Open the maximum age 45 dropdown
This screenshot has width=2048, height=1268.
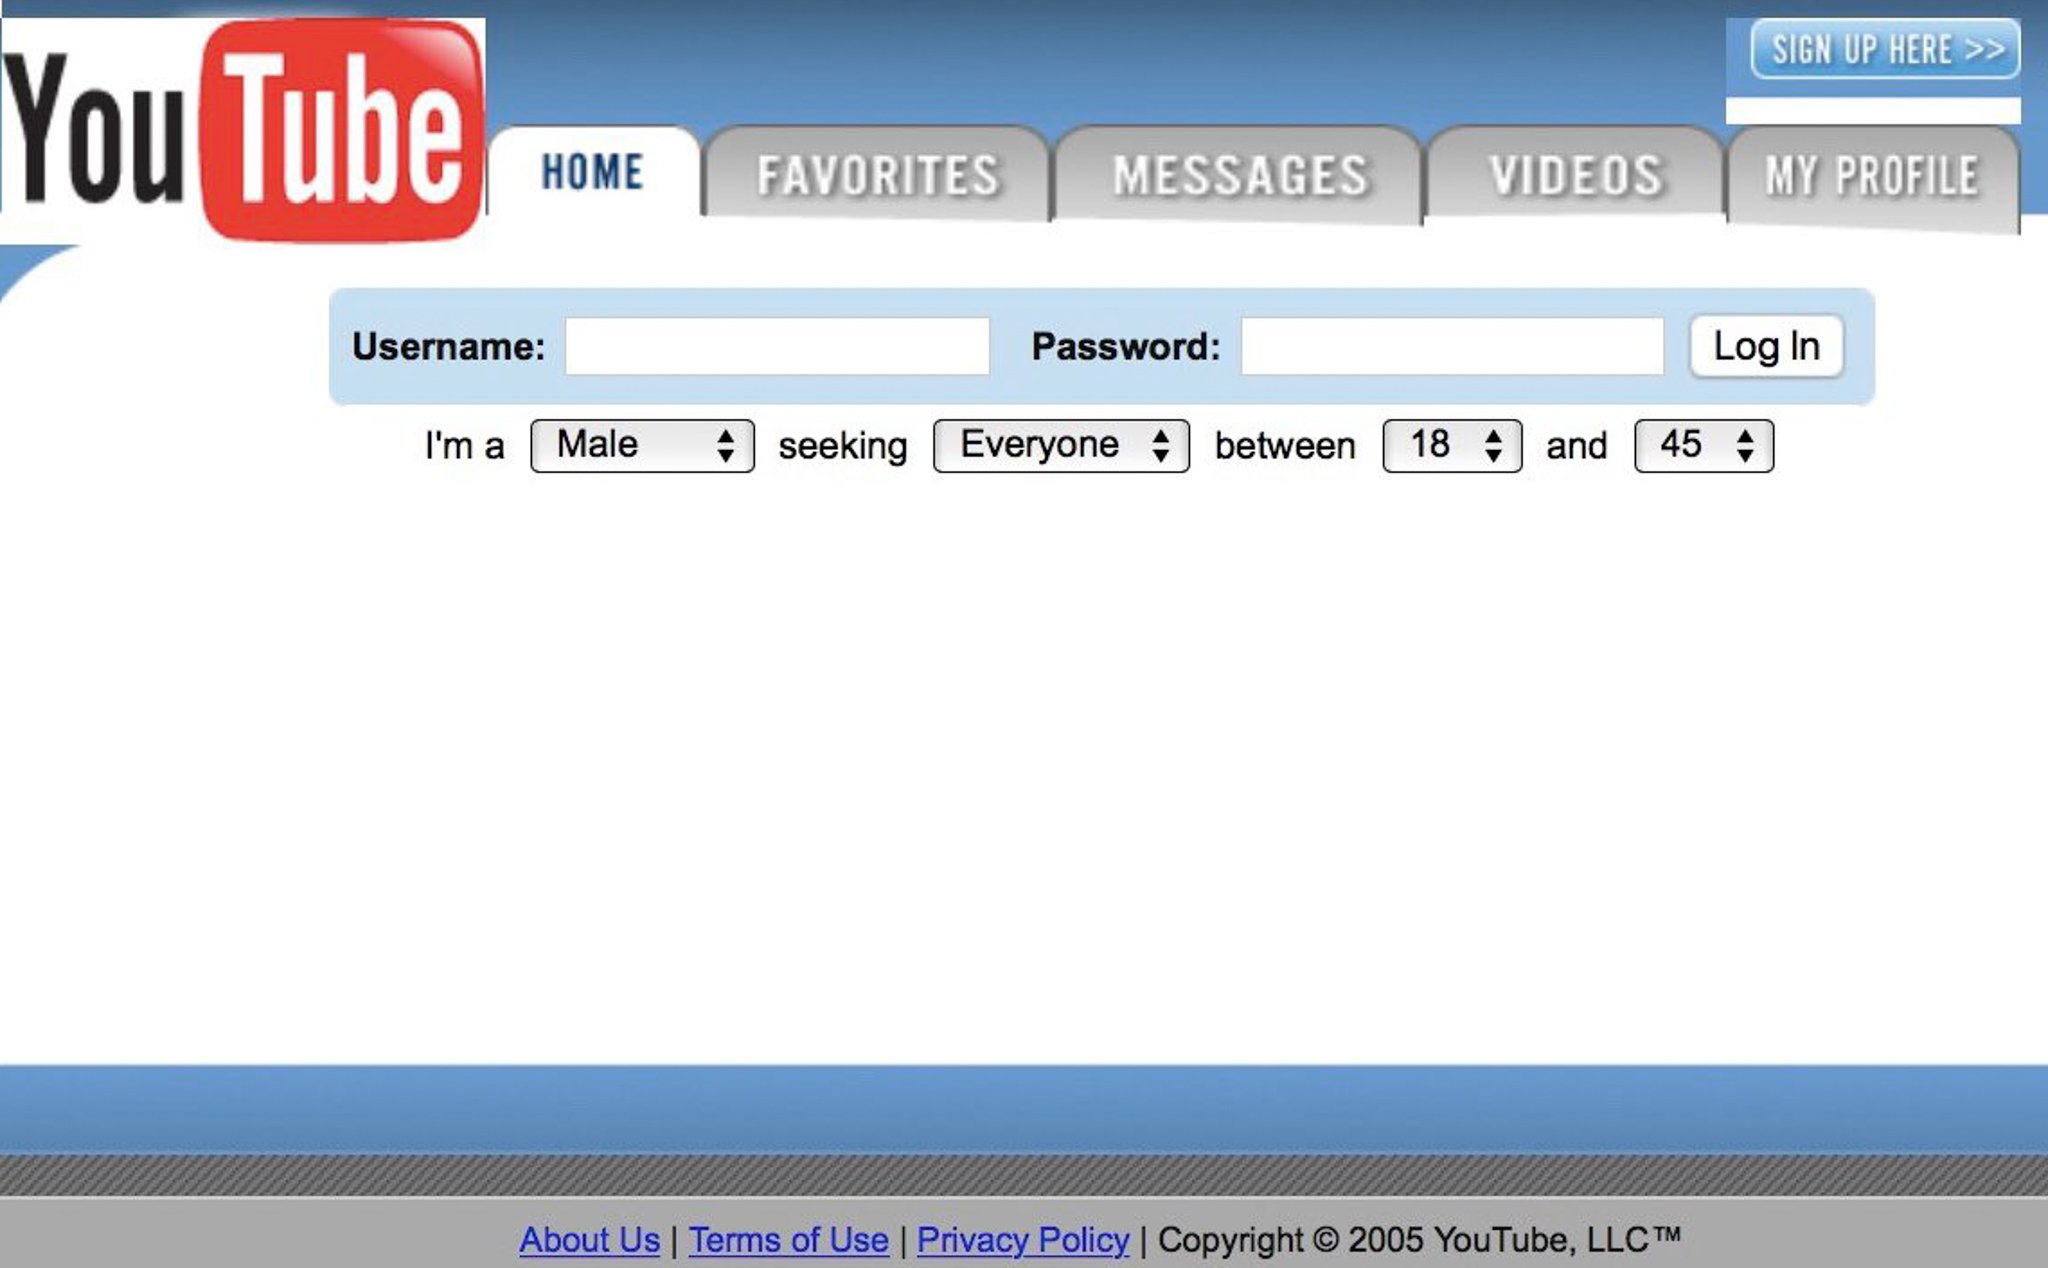coord(1704,446)
